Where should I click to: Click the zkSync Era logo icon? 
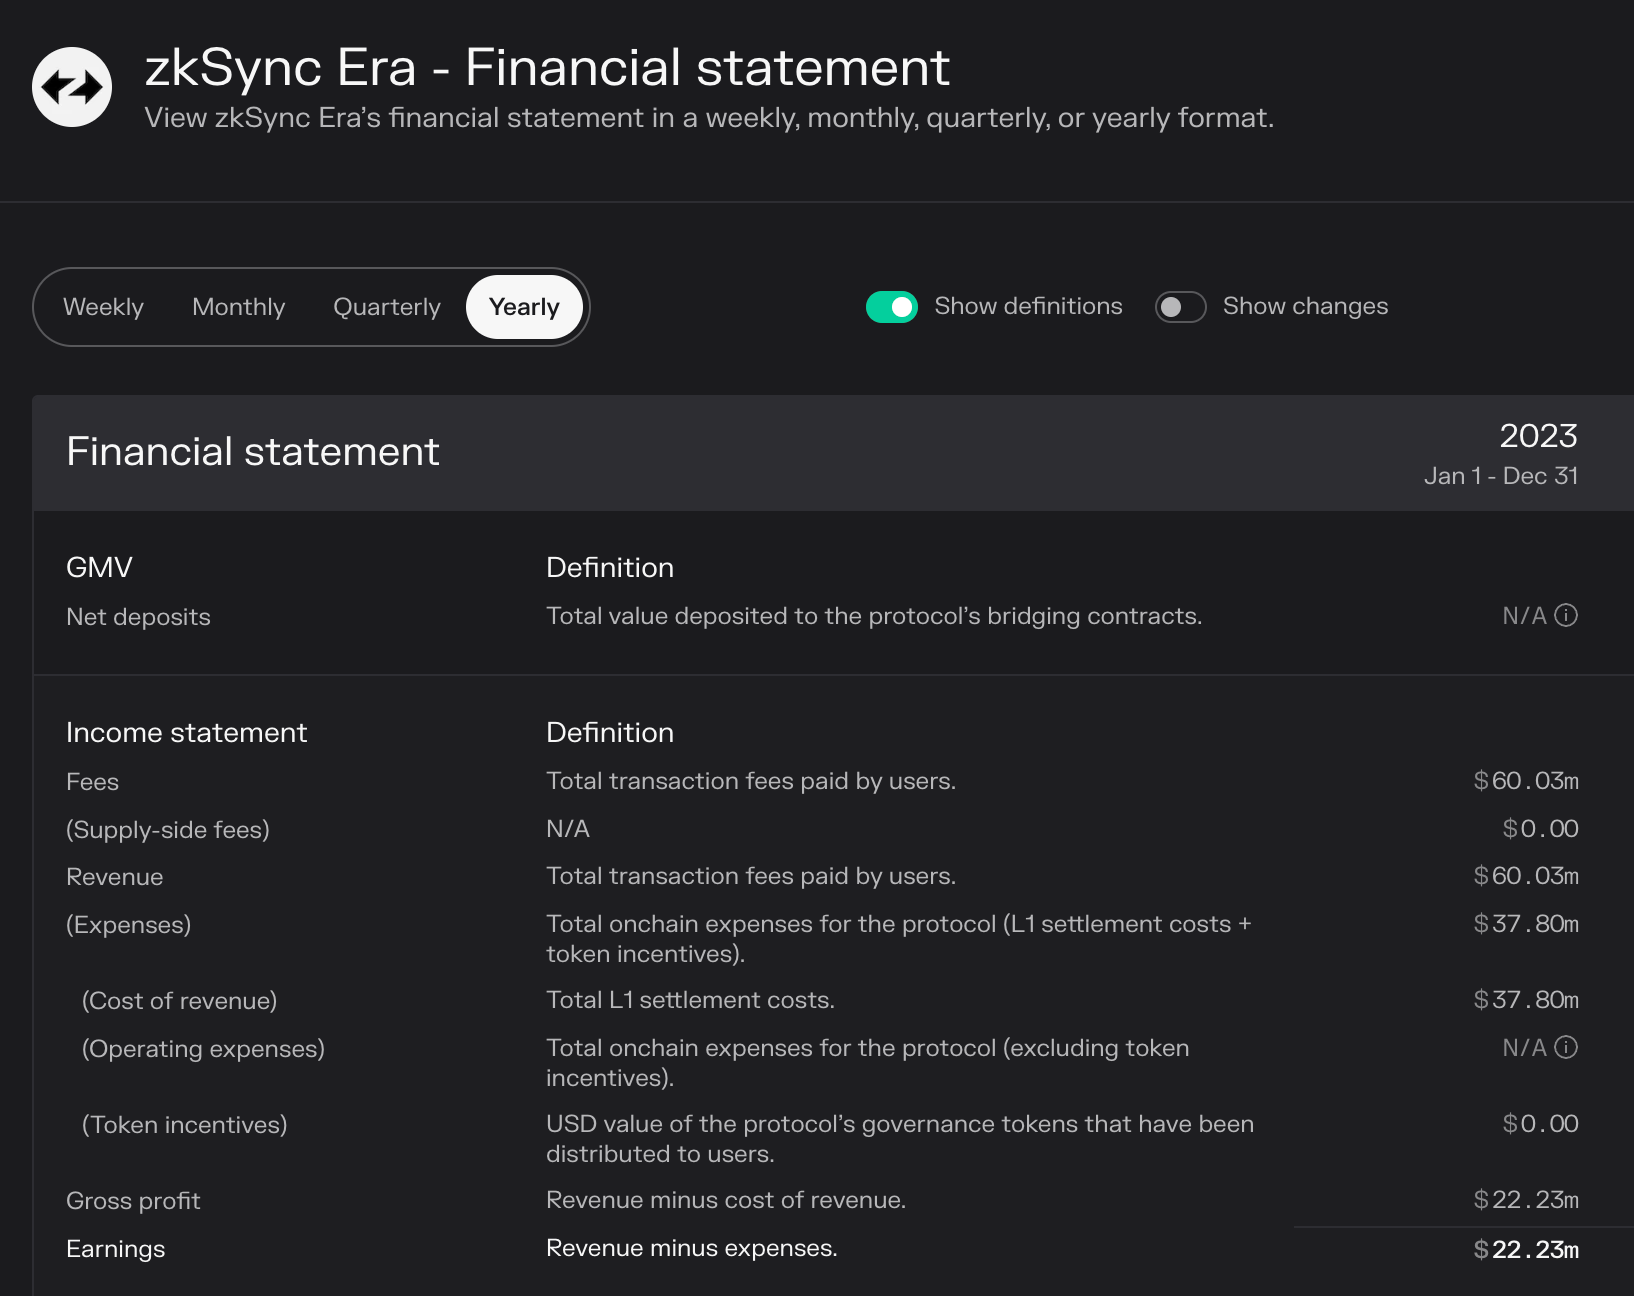72,87
